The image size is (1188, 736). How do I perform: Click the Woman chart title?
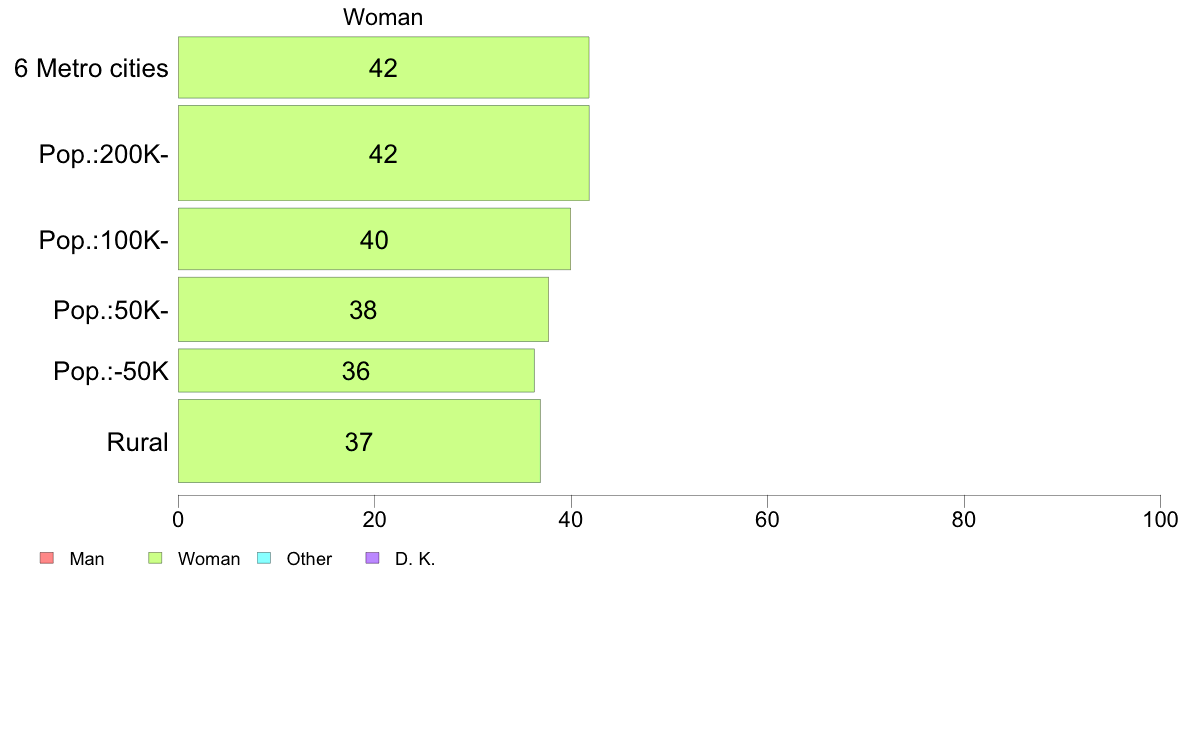tap(383, 17)
